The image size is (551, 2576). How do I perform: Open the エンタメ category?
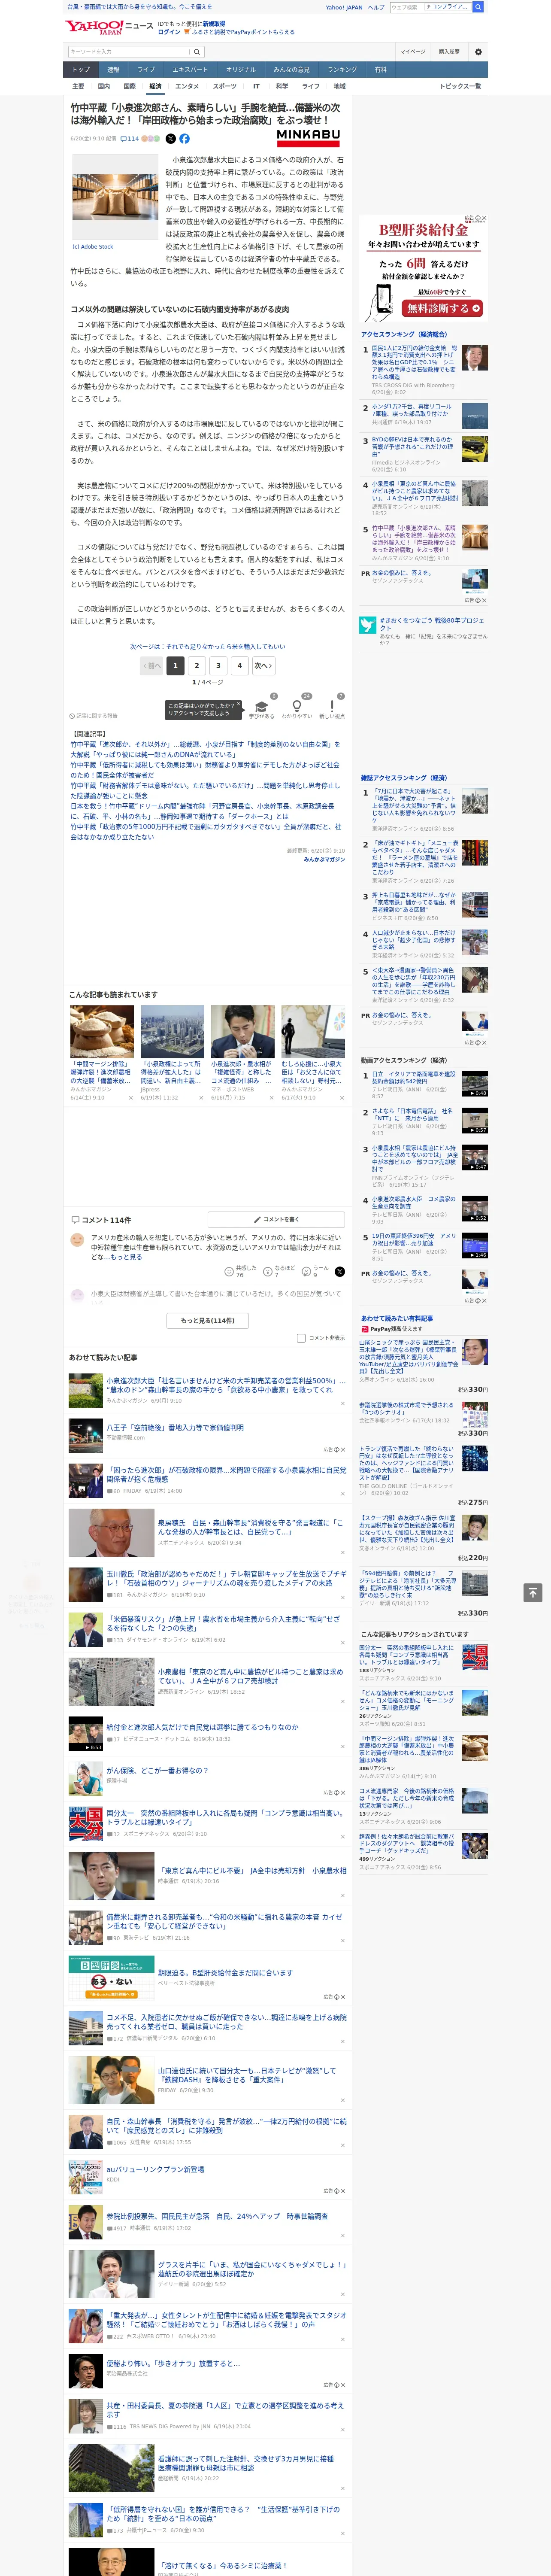187,86
